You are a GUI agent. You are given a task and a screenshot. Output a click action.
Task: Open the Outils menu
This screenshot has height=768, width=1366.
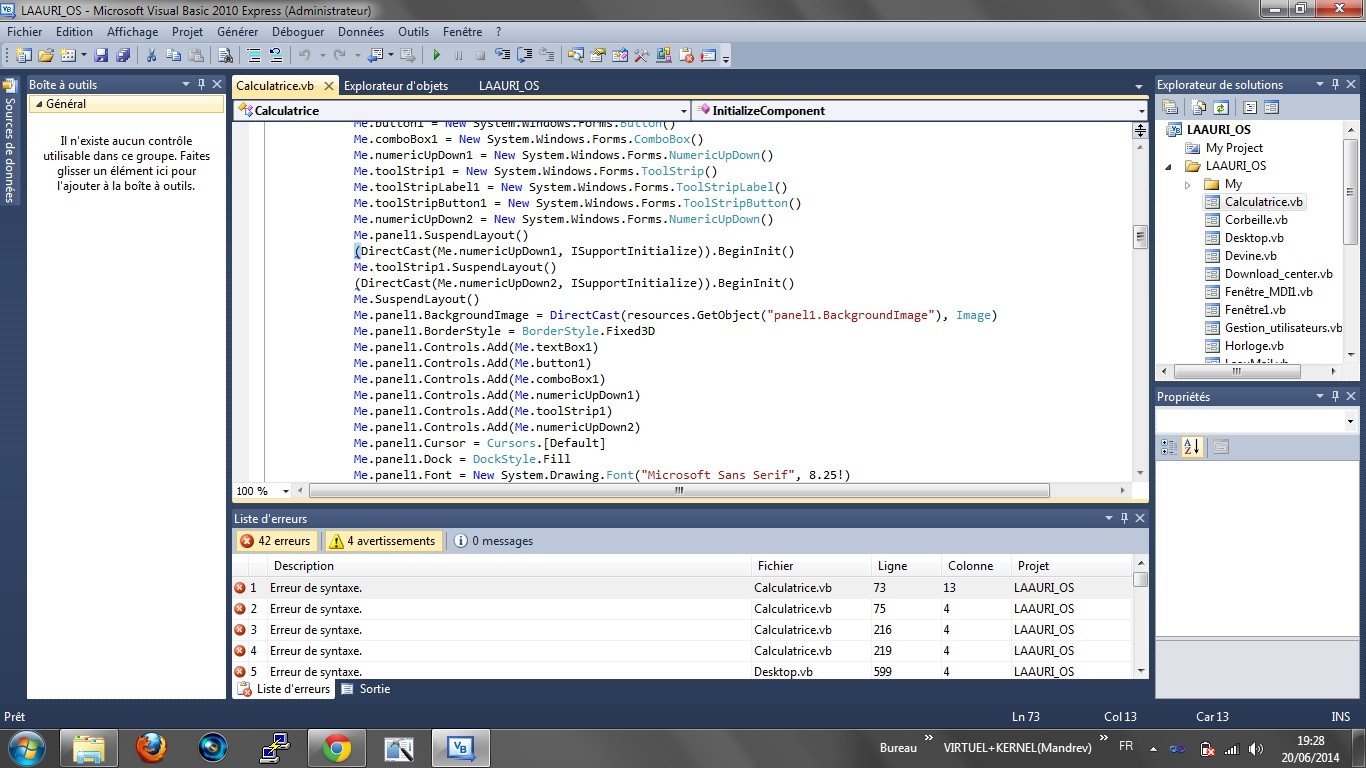click(413, 32)
